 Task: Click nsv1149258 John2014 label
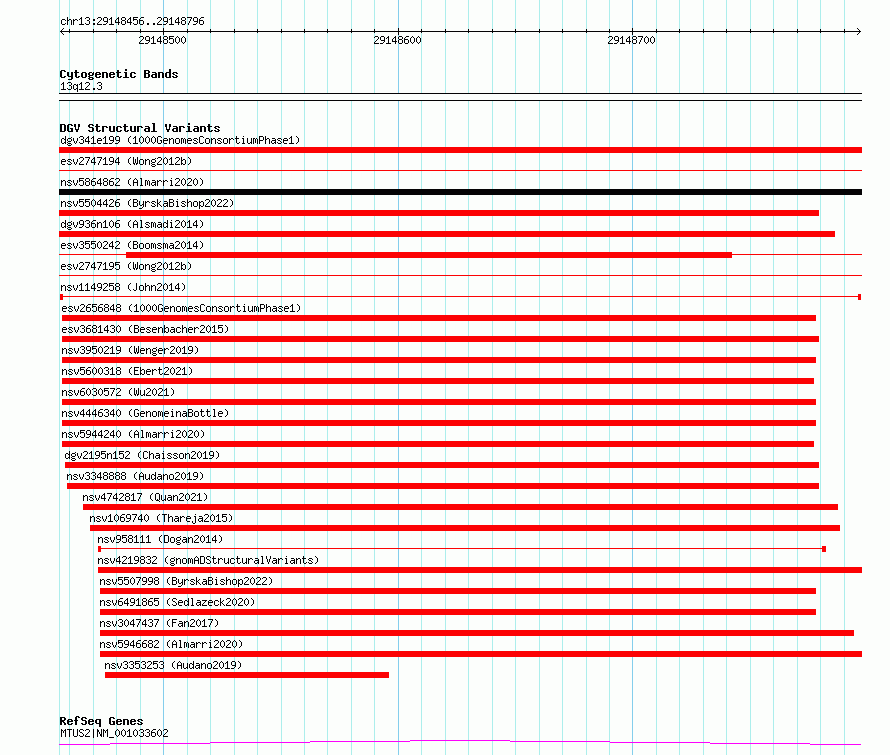(123, 287)
